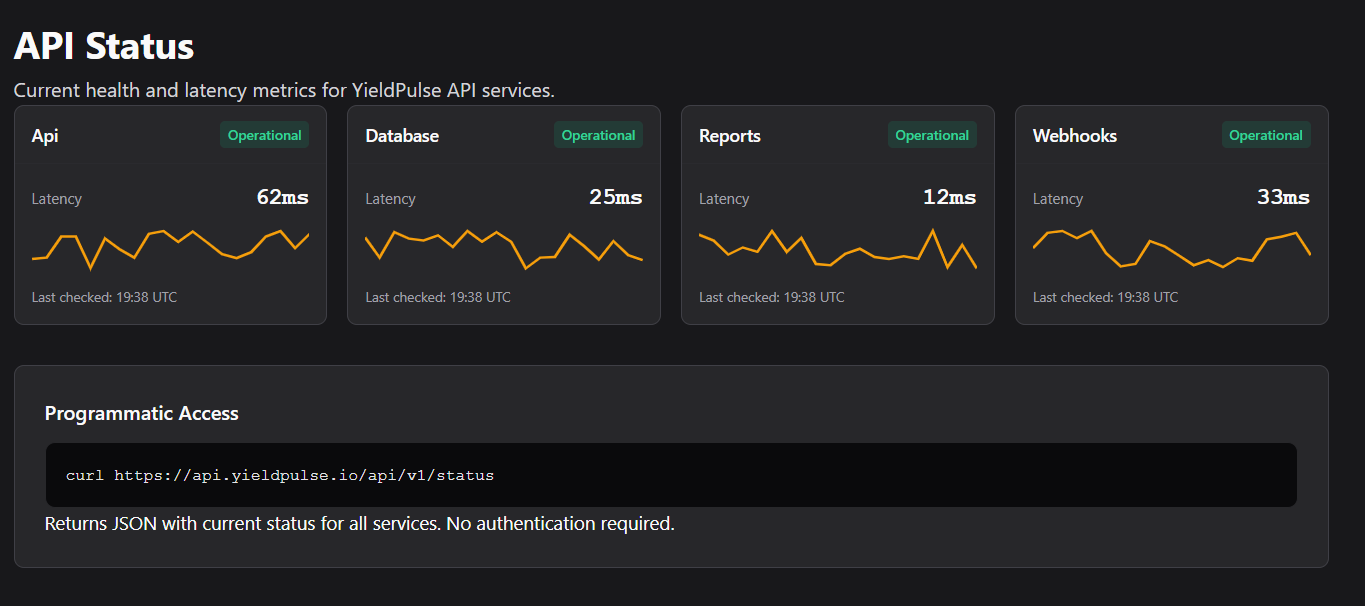The width and height of the screenshot is (1365, 606).
Task: Click the 25ms latency value
Action: pyautogui.click(x=616, y=197)
